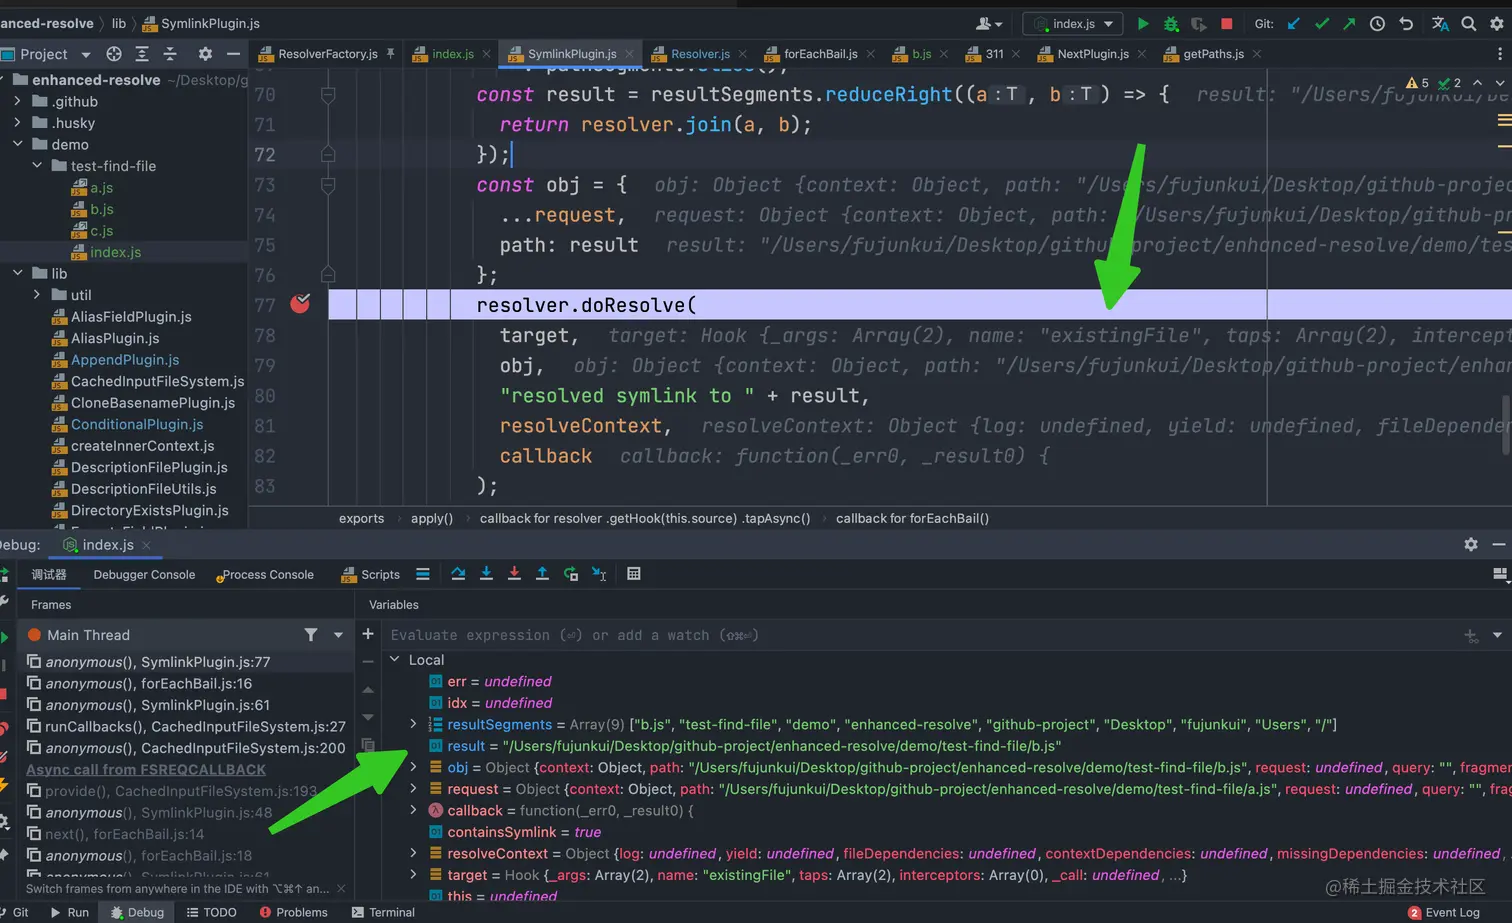1512x923 pixels.
Task: Click the Async call from FSREQCALLBACK link
Action: (146, 770)
